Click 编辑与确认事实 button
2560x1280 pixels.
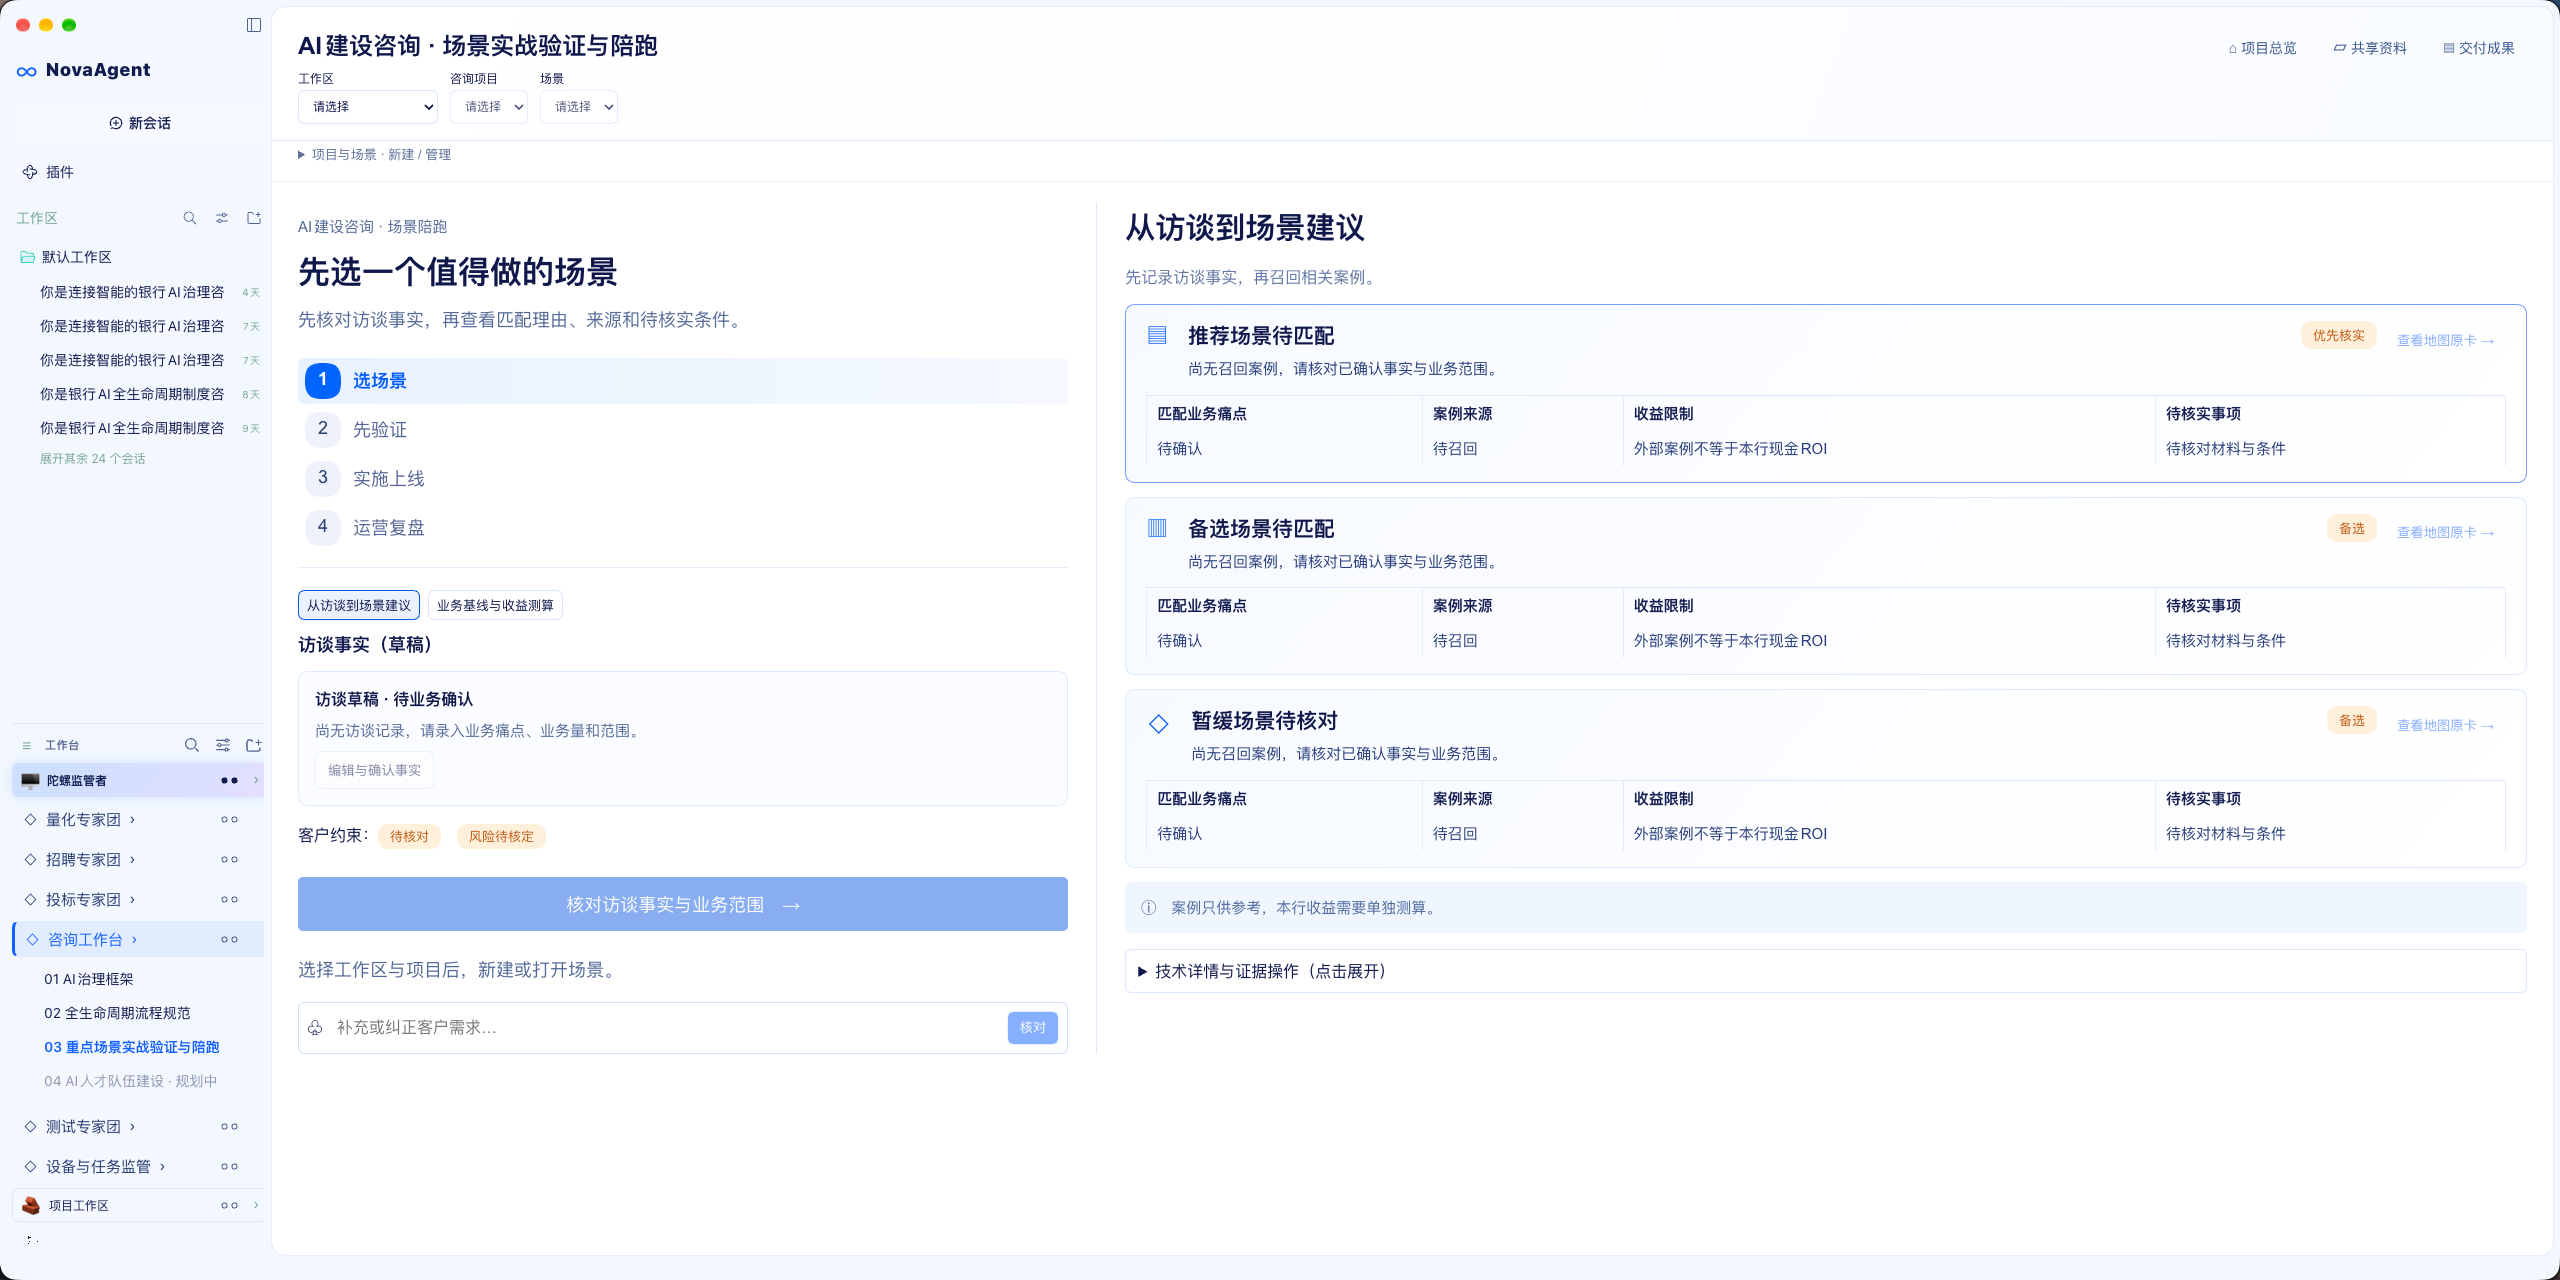(375, 770)
